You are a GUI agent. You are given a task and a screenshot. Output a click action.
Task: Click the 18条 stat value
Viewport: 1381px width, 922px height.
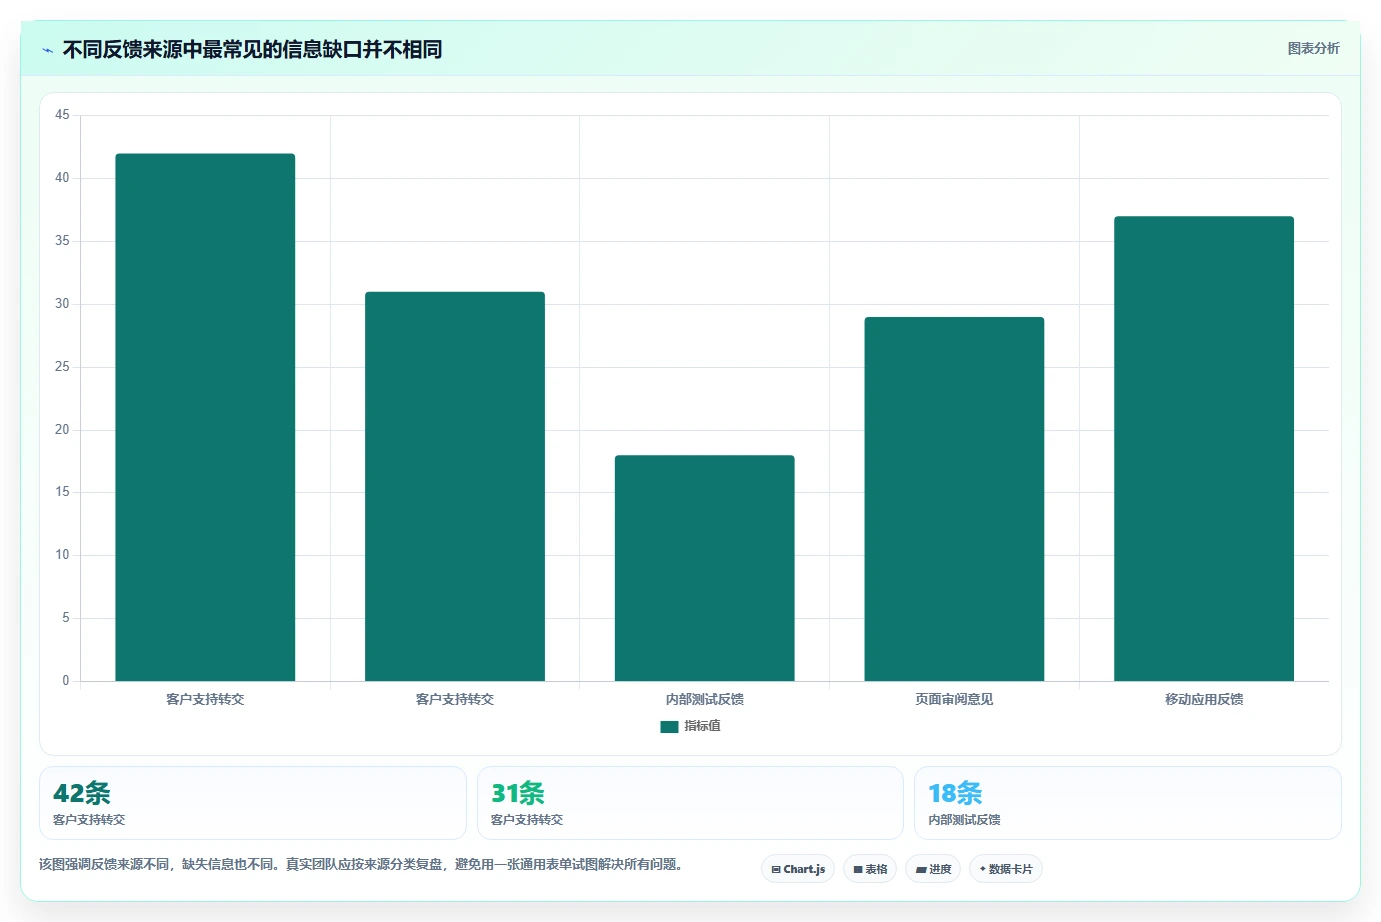[955, 793]
